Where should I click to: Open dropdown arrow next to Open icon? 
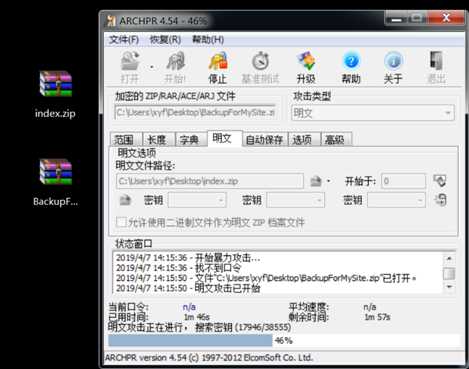pyautogui.click(x=152, y=67)
